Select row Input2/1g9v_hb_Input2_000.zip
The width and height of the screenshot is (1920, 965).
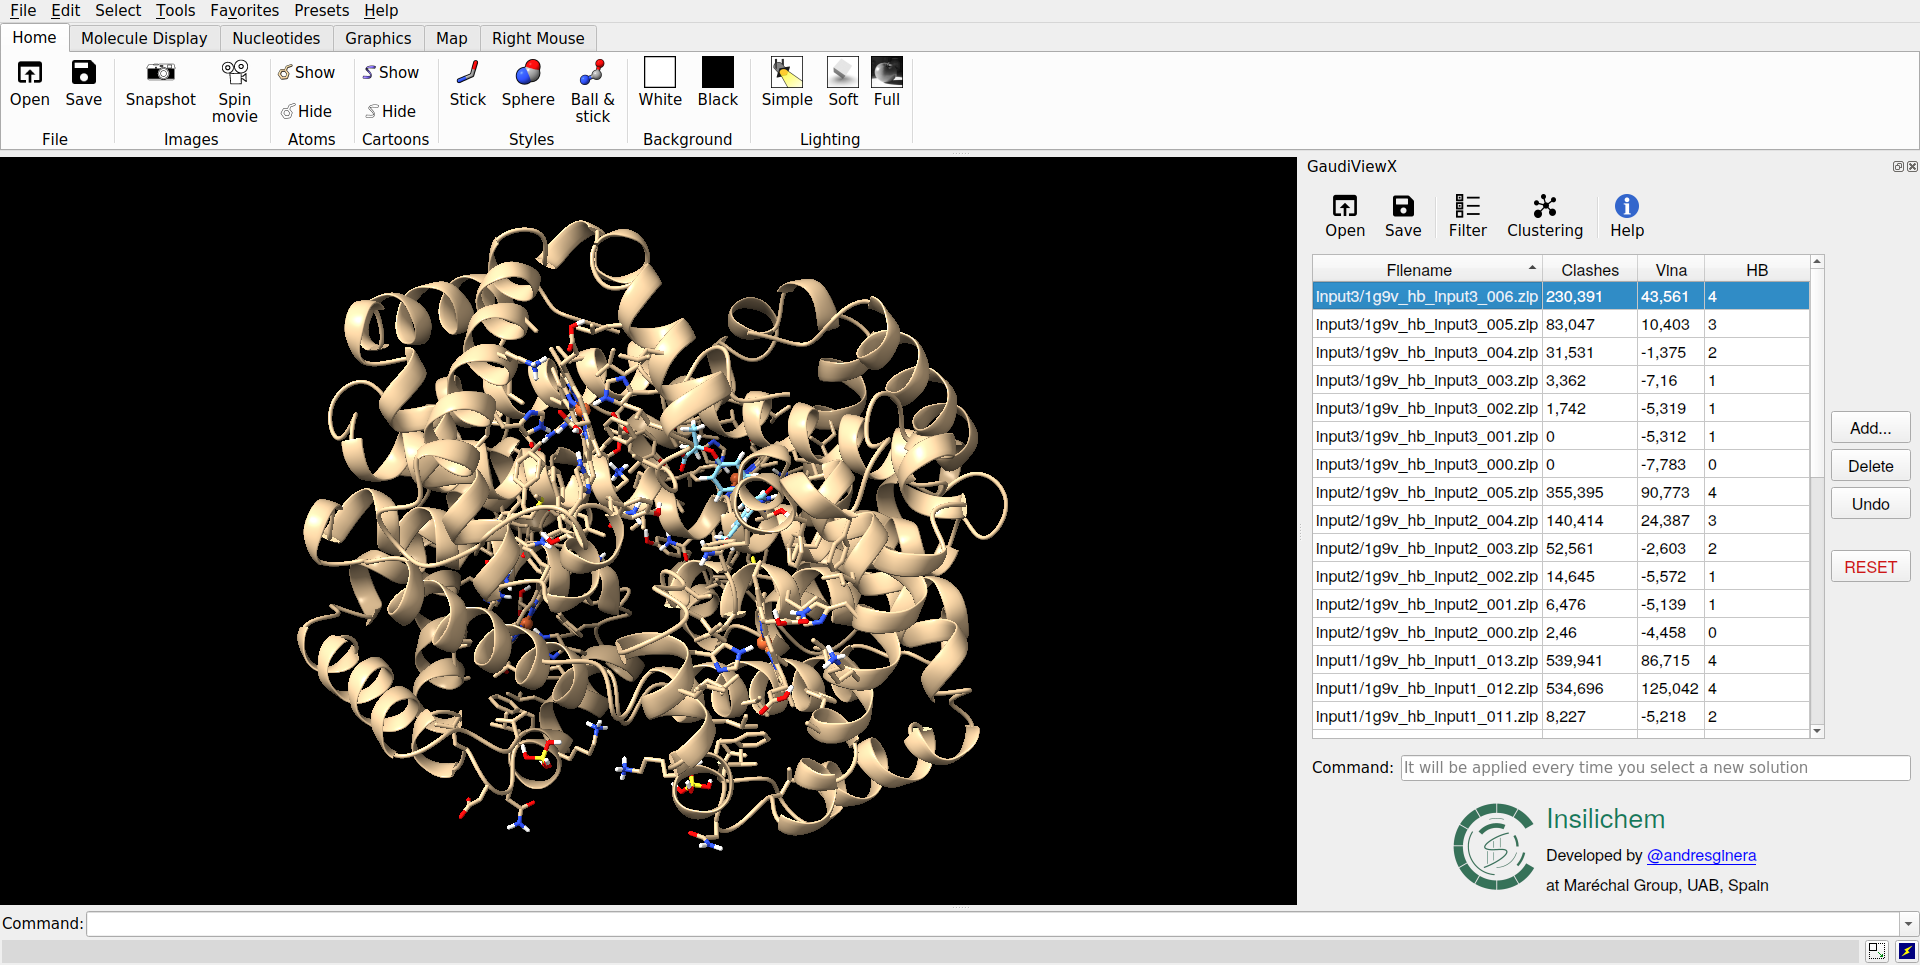[x=1561, y=633]
